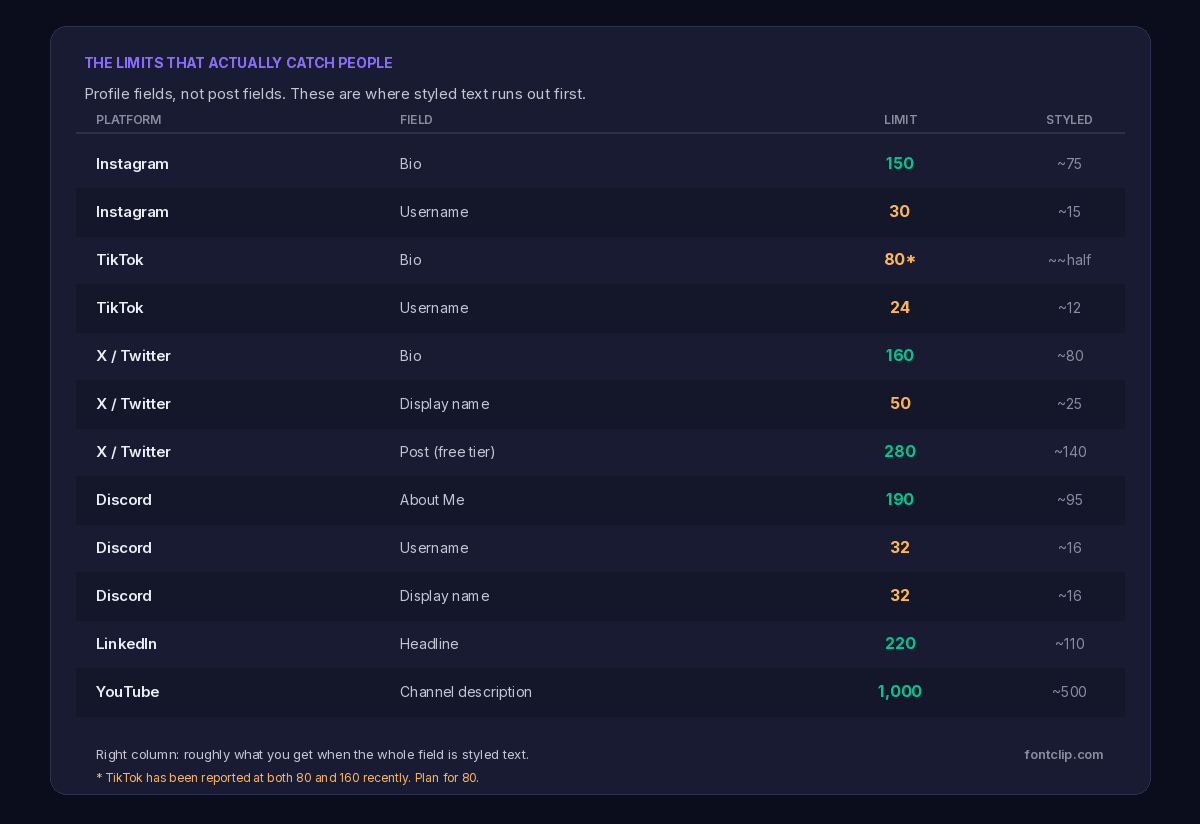Viewport: 1200px width, 824px height.
Task: Click the styled value ~75
Action: (1069, 164)
